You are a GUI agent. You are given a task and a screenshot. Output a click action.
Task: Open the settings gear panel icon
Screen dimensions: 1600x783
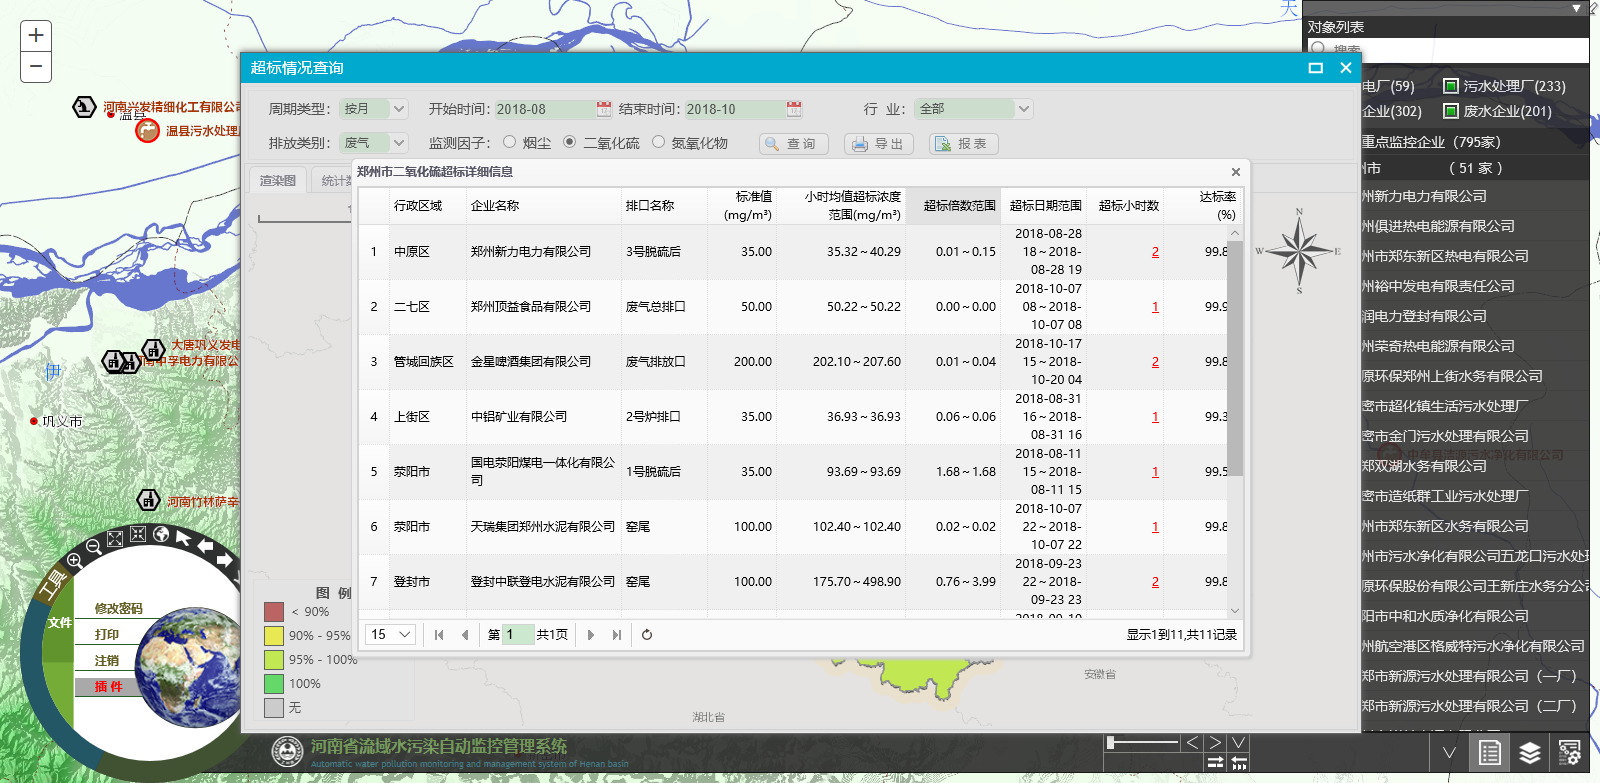pos(1569,753)
